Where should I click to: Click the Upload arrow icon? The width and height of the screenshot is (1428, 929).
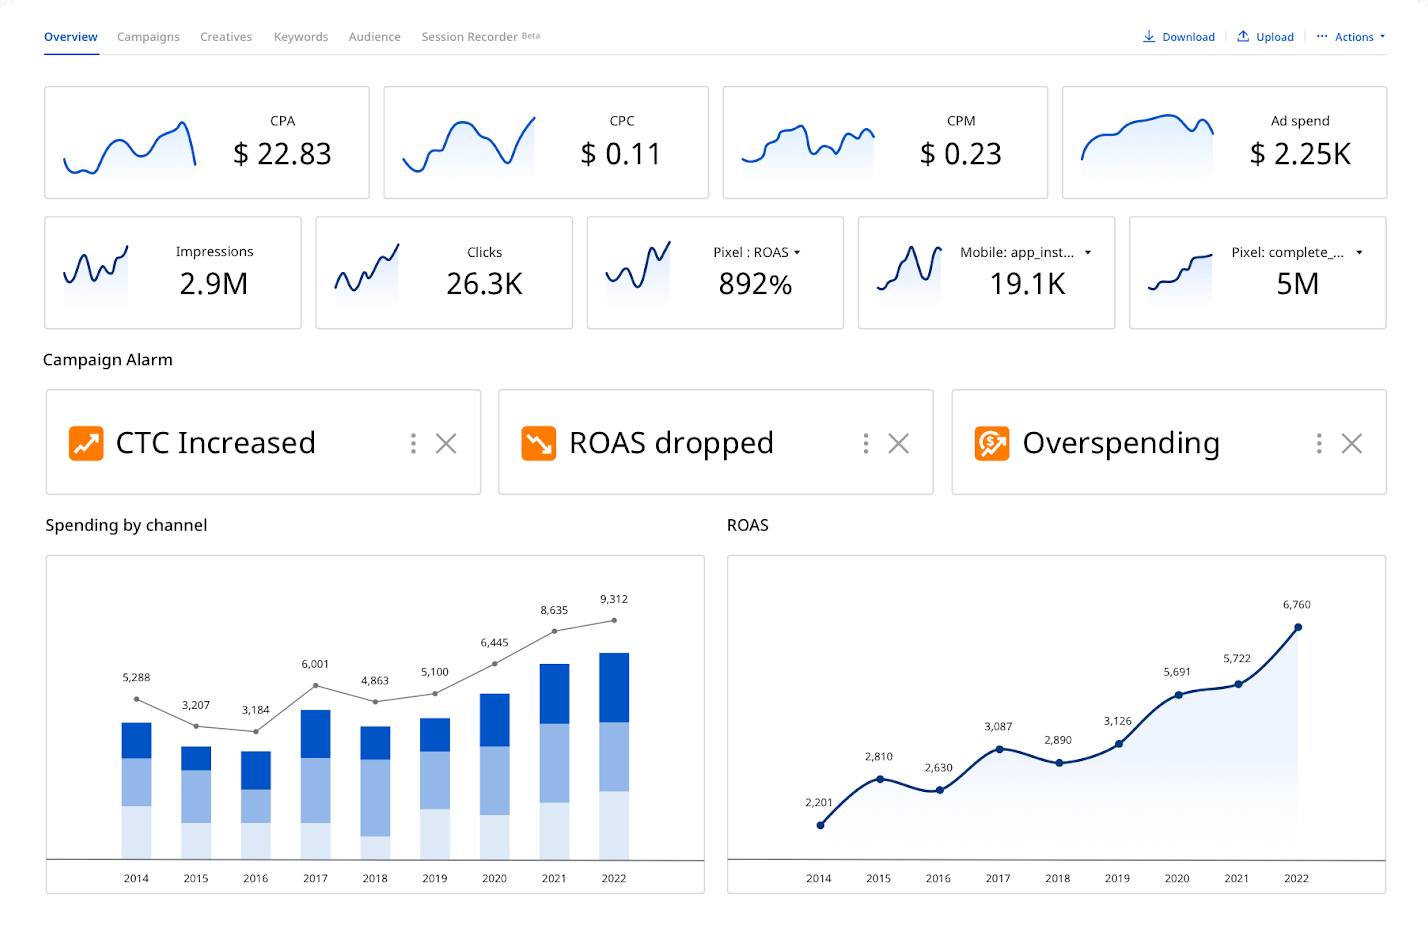click(x=1243, y=36)
